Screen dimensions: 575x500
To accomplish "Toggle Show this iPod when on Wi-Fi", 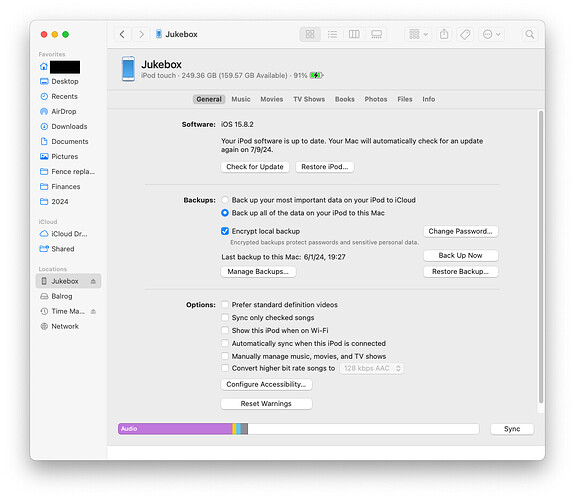I will (x=225, y=330).
